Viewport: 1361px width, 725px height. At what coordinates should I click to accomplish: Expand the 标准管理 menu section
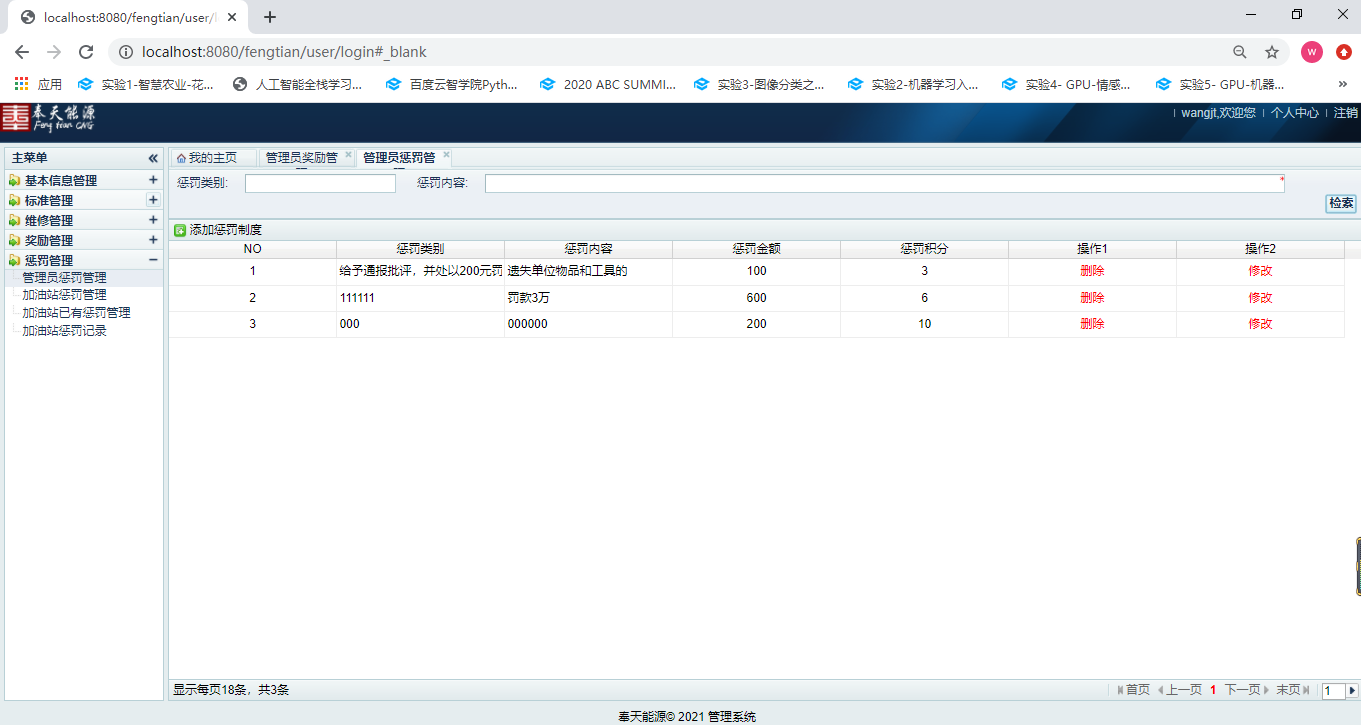[x=153, y=200]
